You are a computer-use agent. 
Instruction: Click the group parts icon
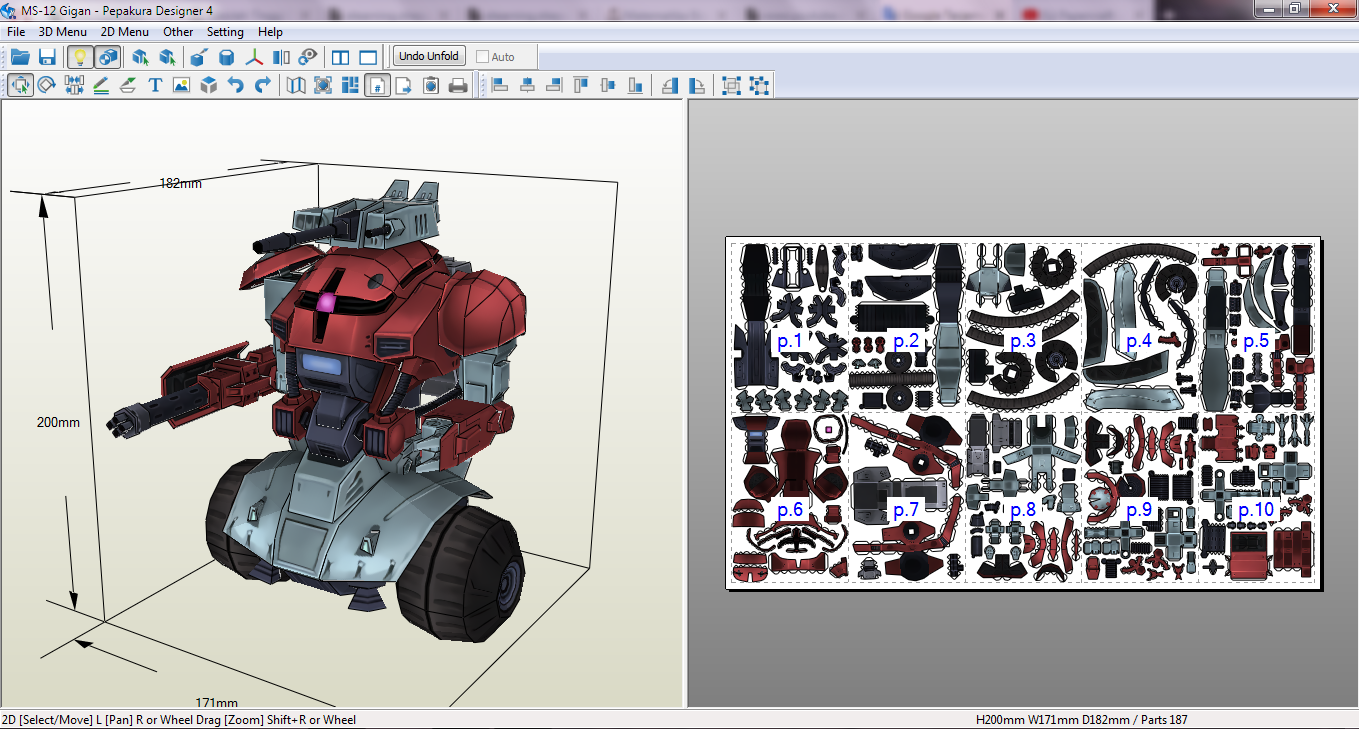pos(732,85)
